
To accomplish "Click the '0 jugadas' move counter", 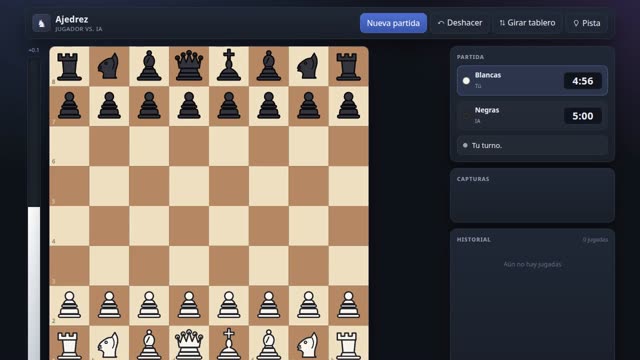I will pos(595,240).
